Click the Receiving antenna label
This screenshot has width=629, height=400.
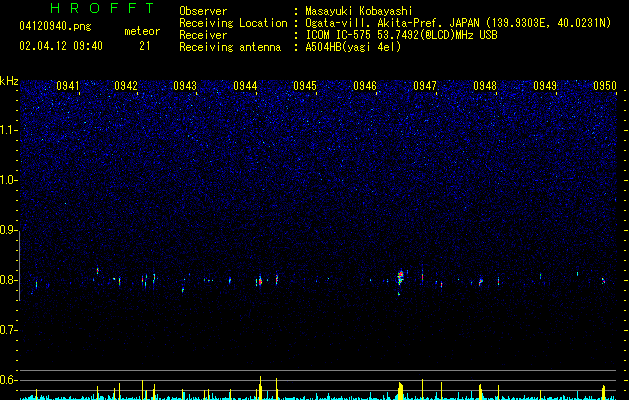[230, 47]
